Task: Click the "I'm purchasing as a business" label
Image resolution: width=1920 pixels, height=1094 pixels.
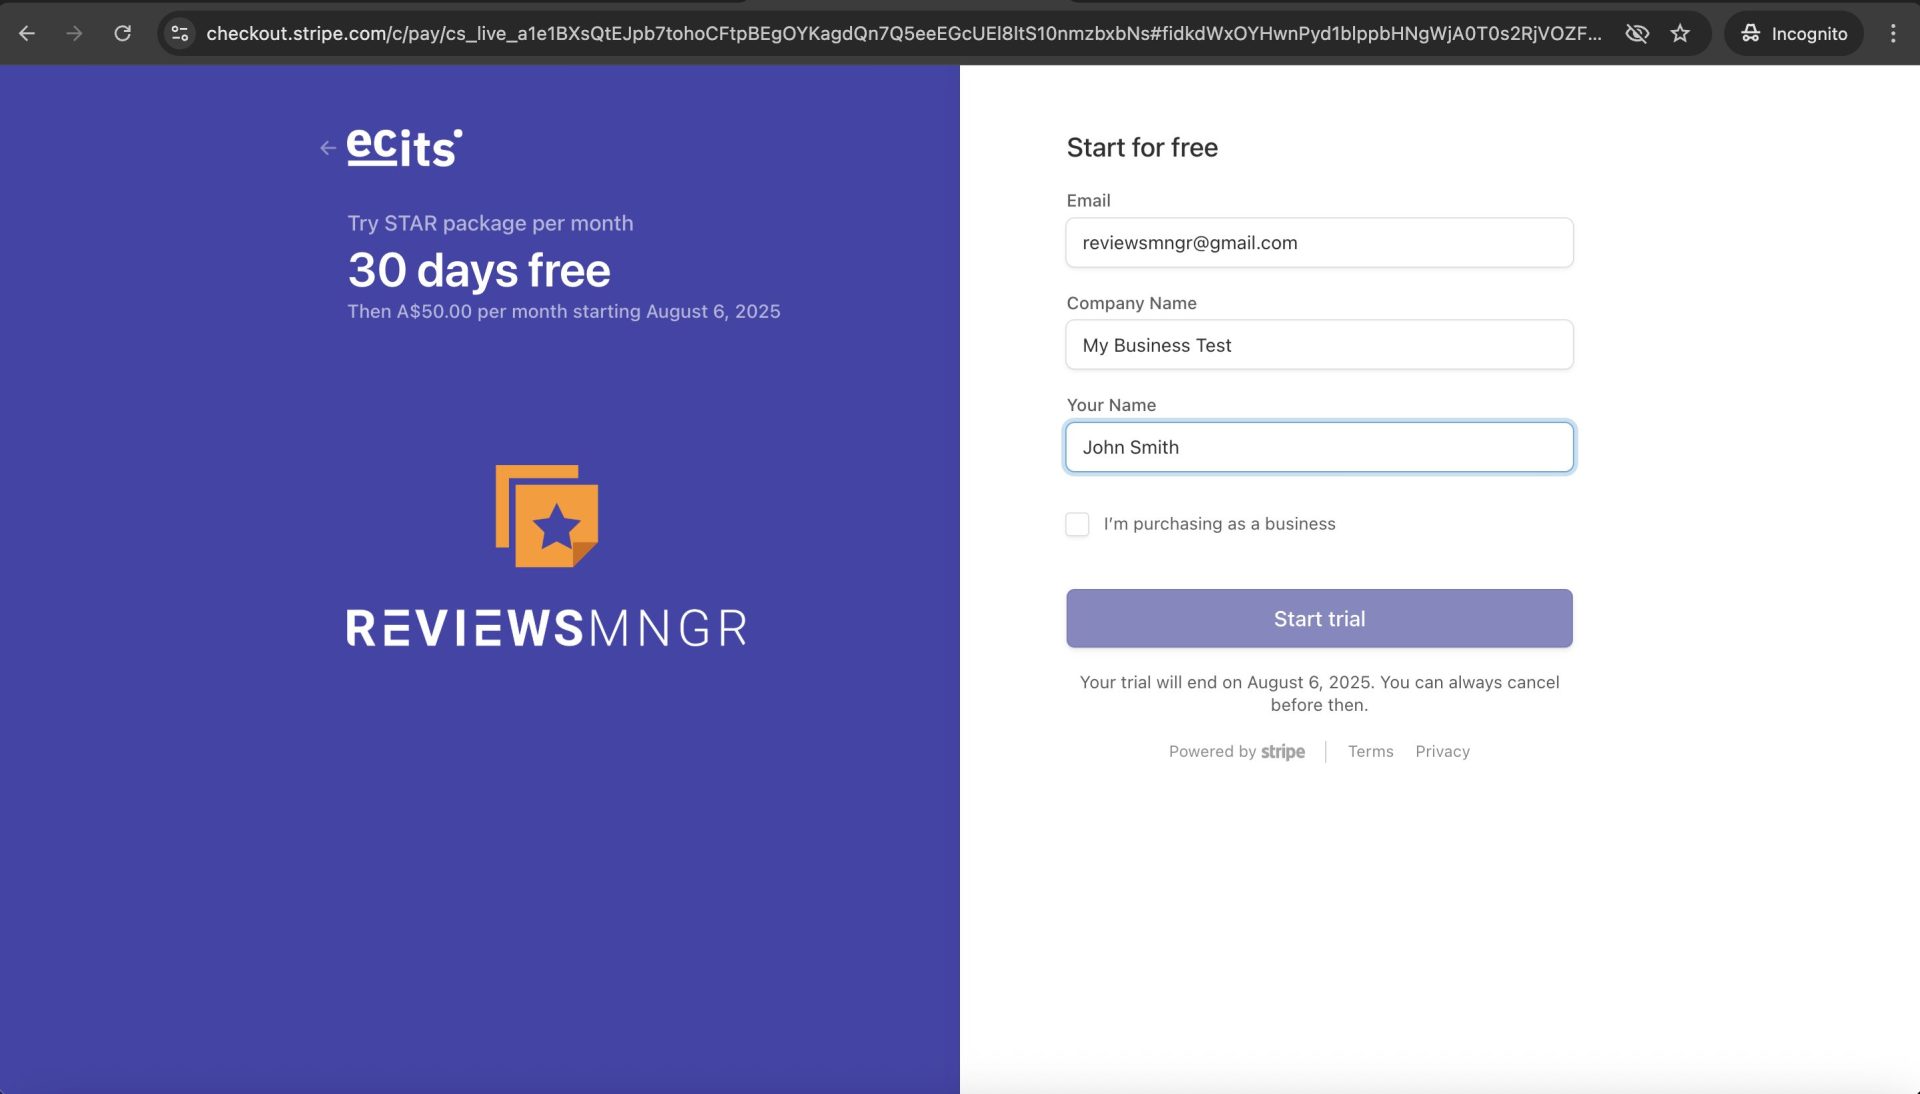Action: 1219,524
